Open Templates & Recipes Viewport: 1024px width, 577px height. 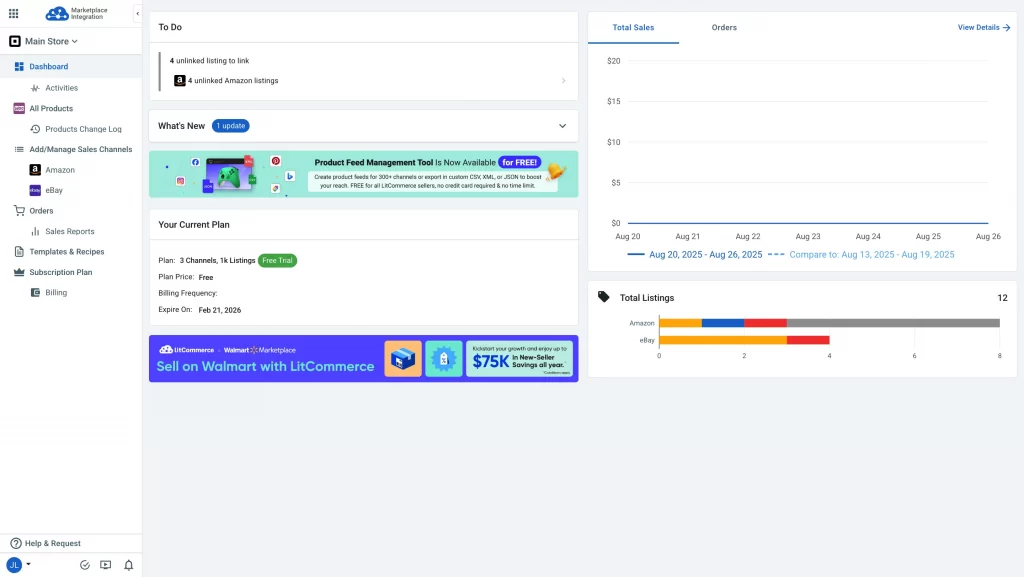click(x=67, y=252)
